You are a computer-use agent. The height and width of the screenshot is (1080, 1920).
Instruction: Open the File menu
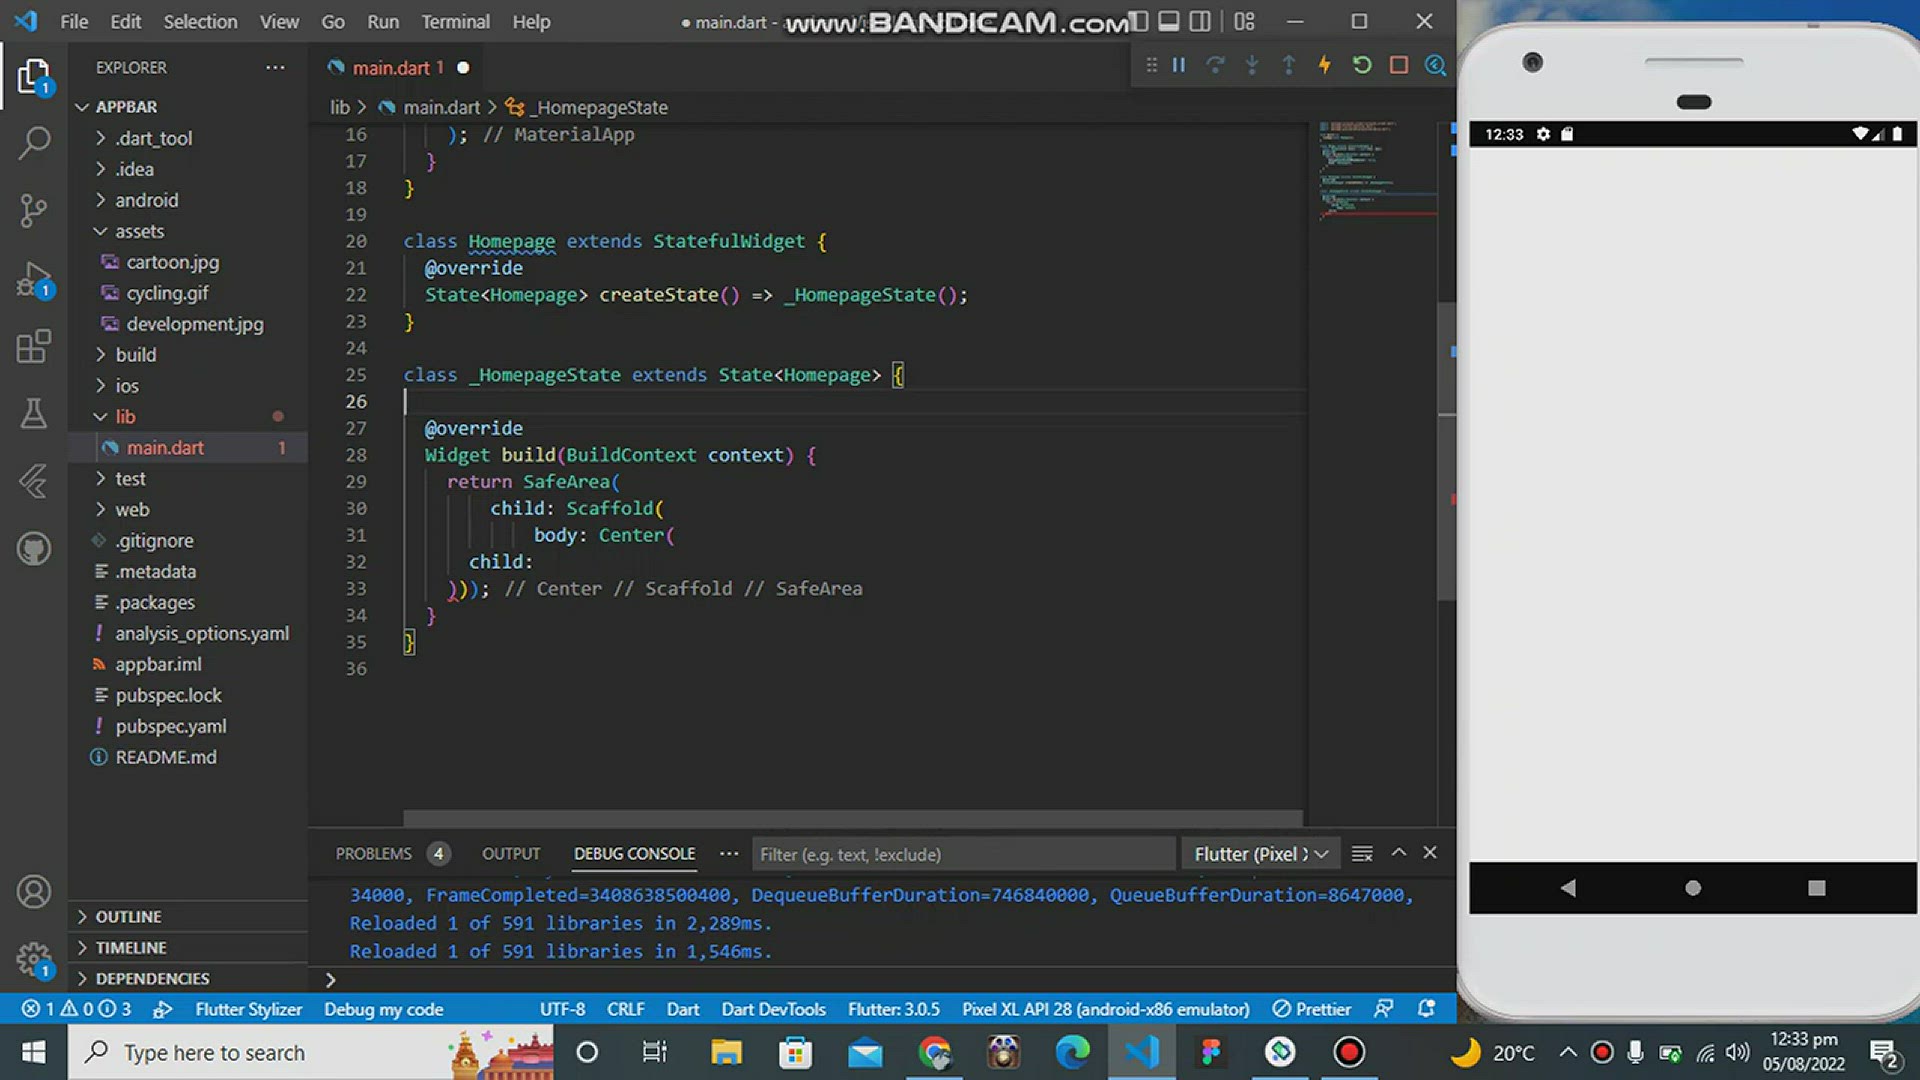point(74,21)
